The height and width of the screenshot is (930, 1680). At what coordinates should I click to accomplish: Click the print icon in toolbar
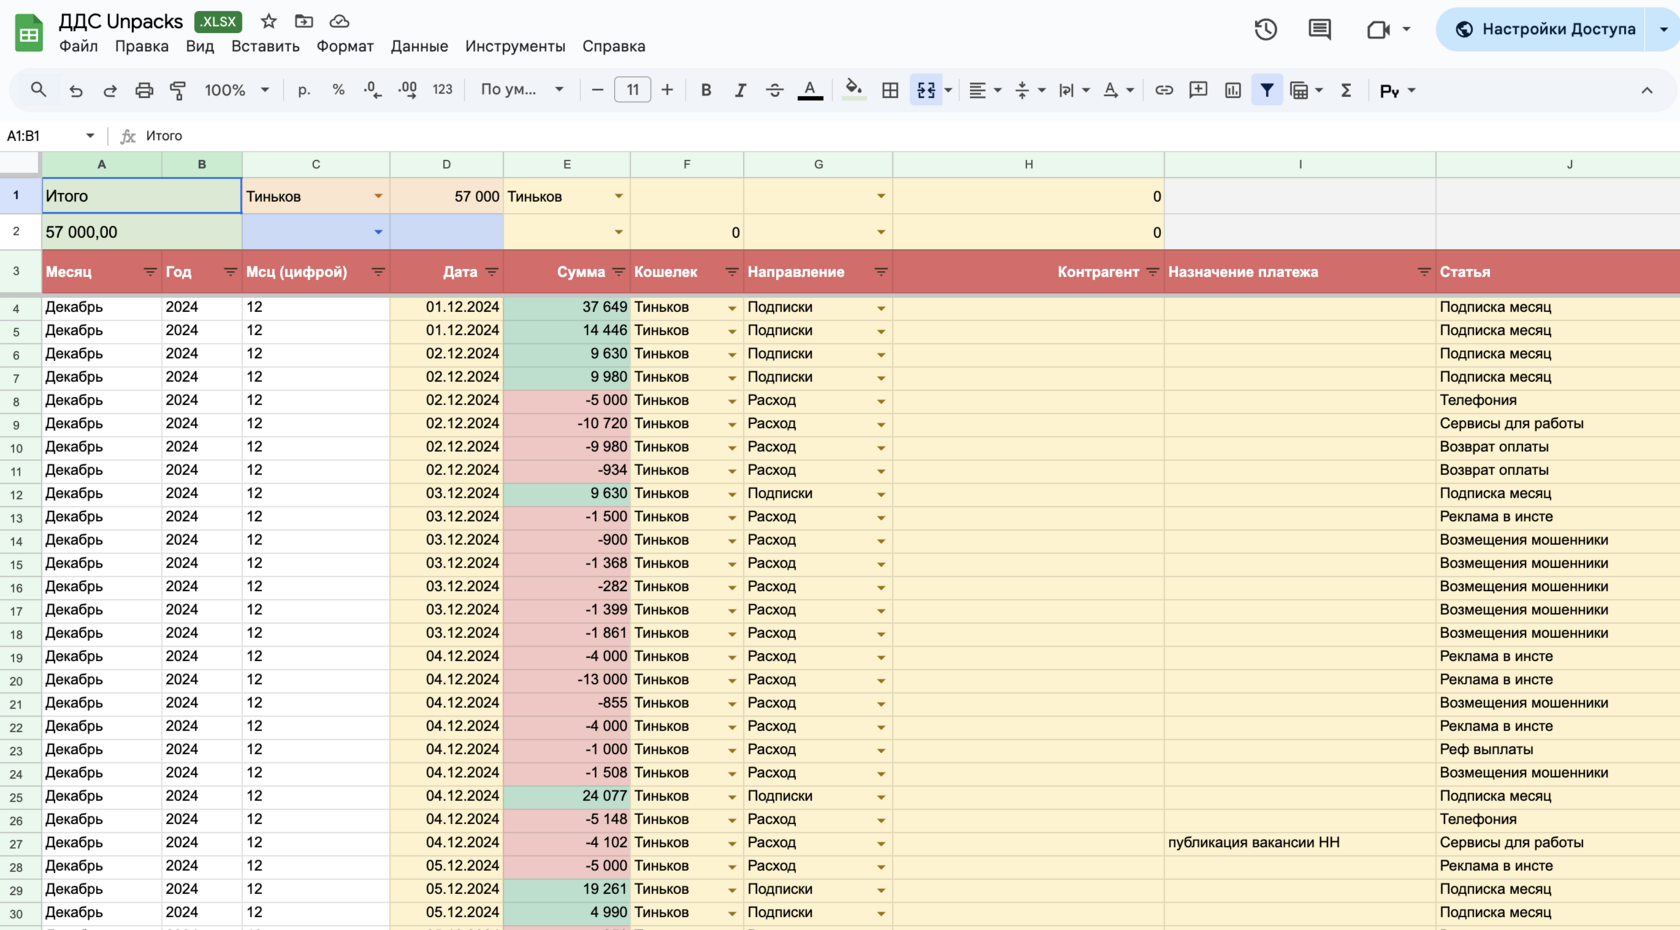[x=144, y=90]
